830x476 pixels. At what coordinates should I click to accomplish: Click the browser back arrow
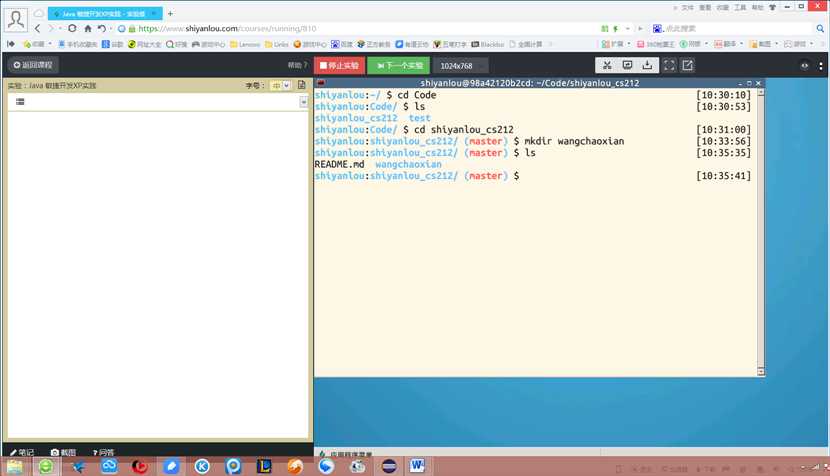tap(37, 29)
